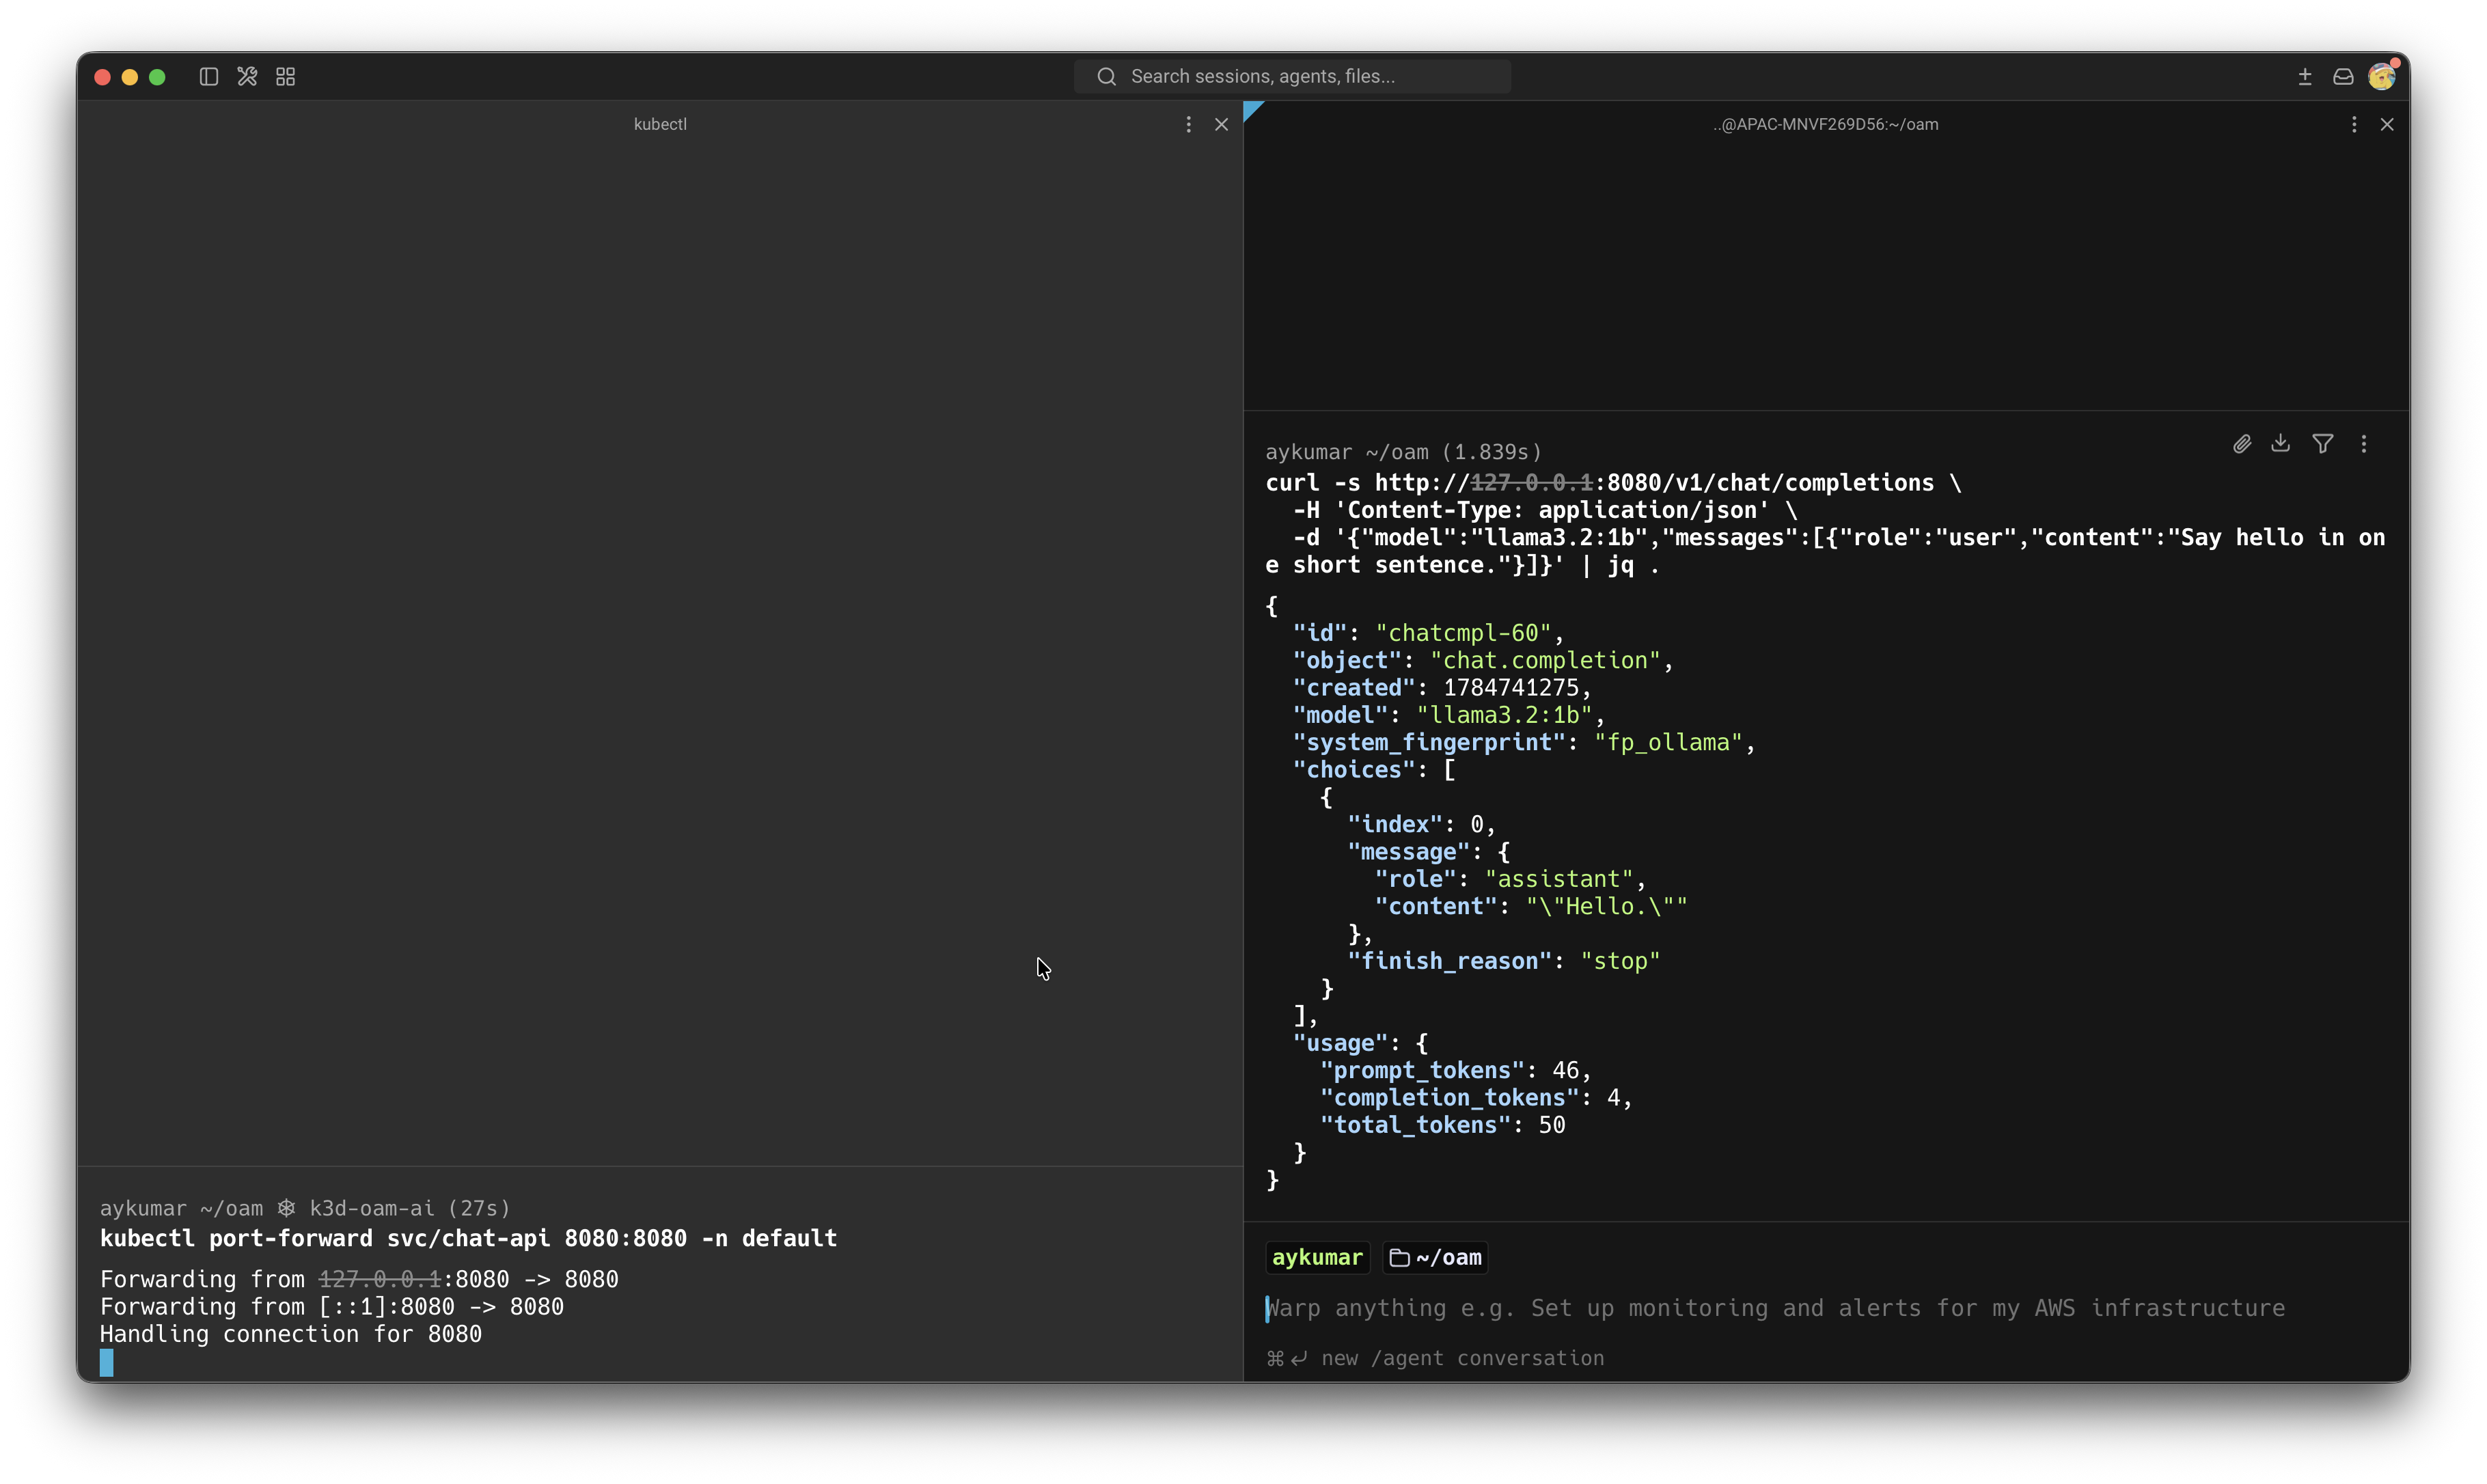
Task: Click the 'aykumar ~/oam (1.839s)' block header
Action: pos(1404,452)
